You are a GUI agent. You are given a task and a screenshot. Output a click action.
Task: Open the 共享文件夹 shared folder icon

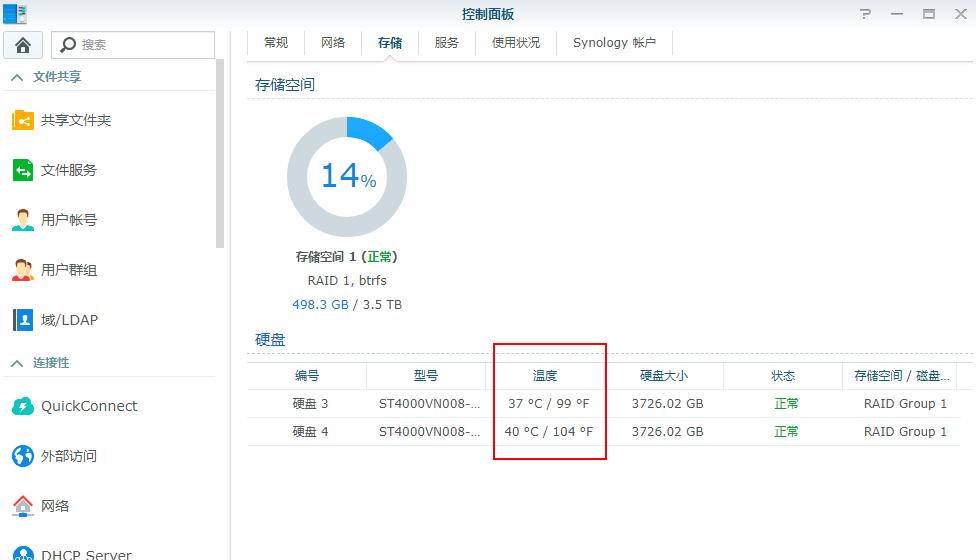coord(23,120)
